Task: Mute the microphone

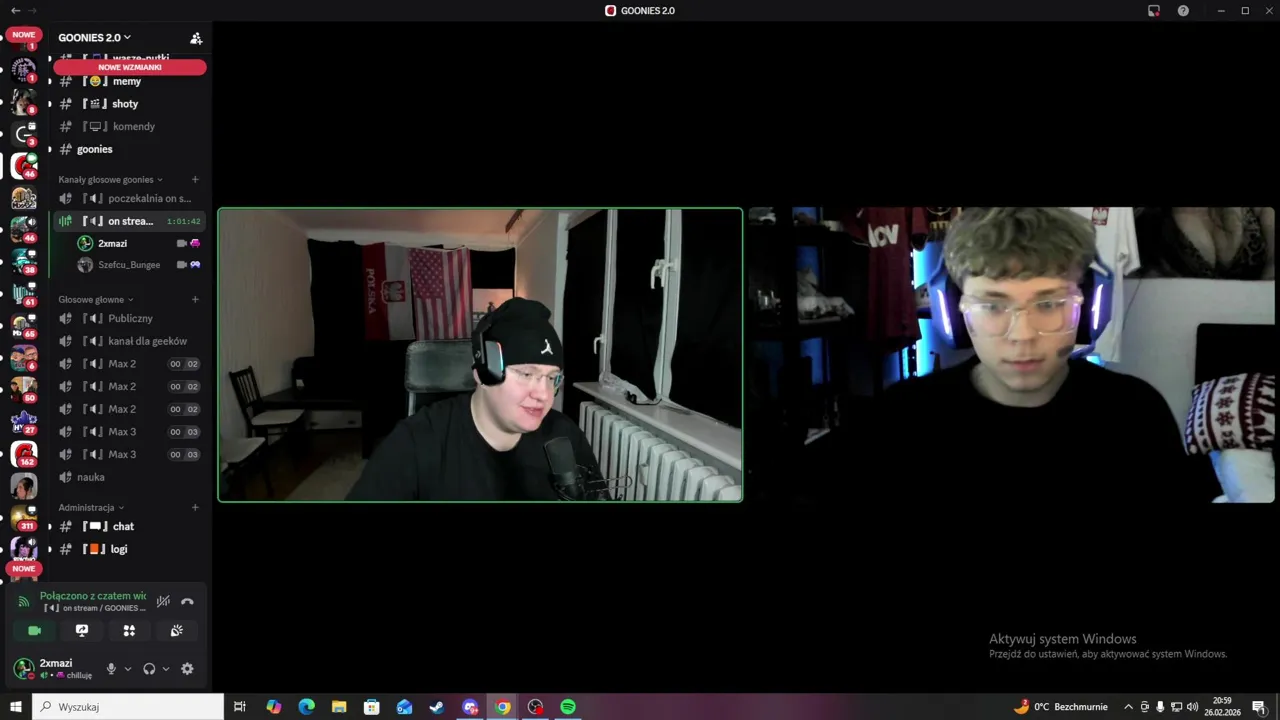Action: [x=111, y=669]
